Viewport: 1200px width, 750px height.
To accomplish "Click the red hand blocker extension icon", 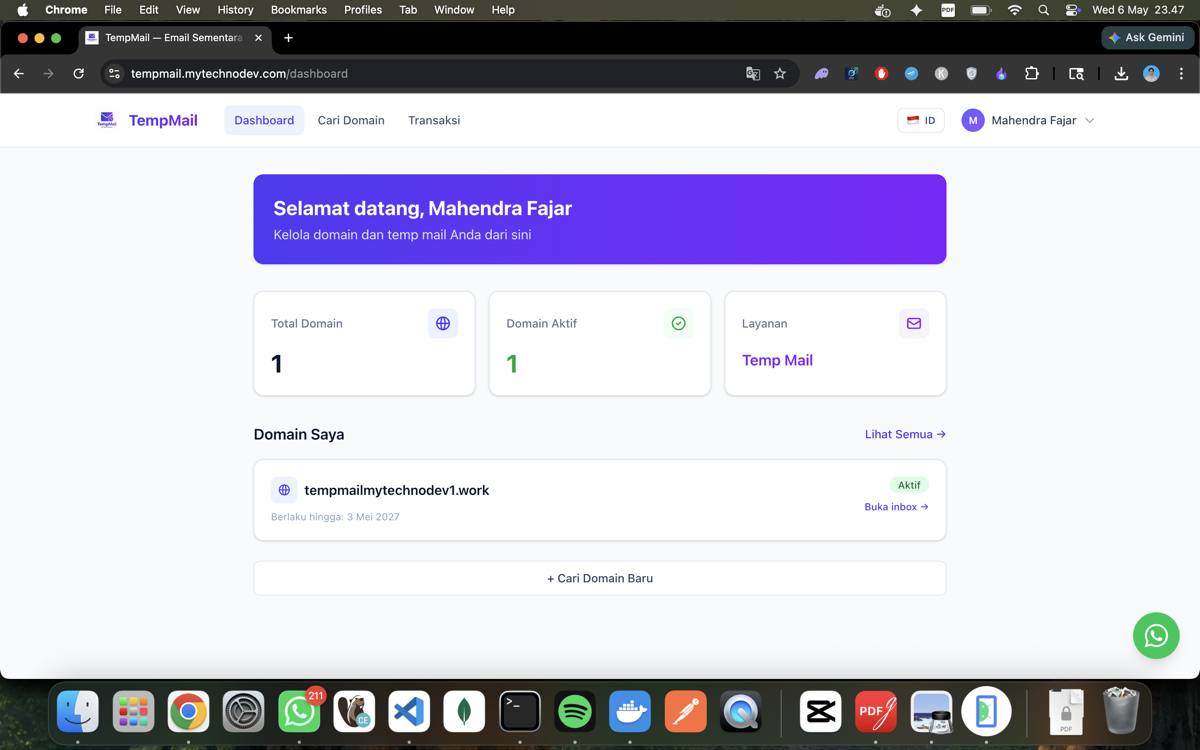I will point(881,73).
